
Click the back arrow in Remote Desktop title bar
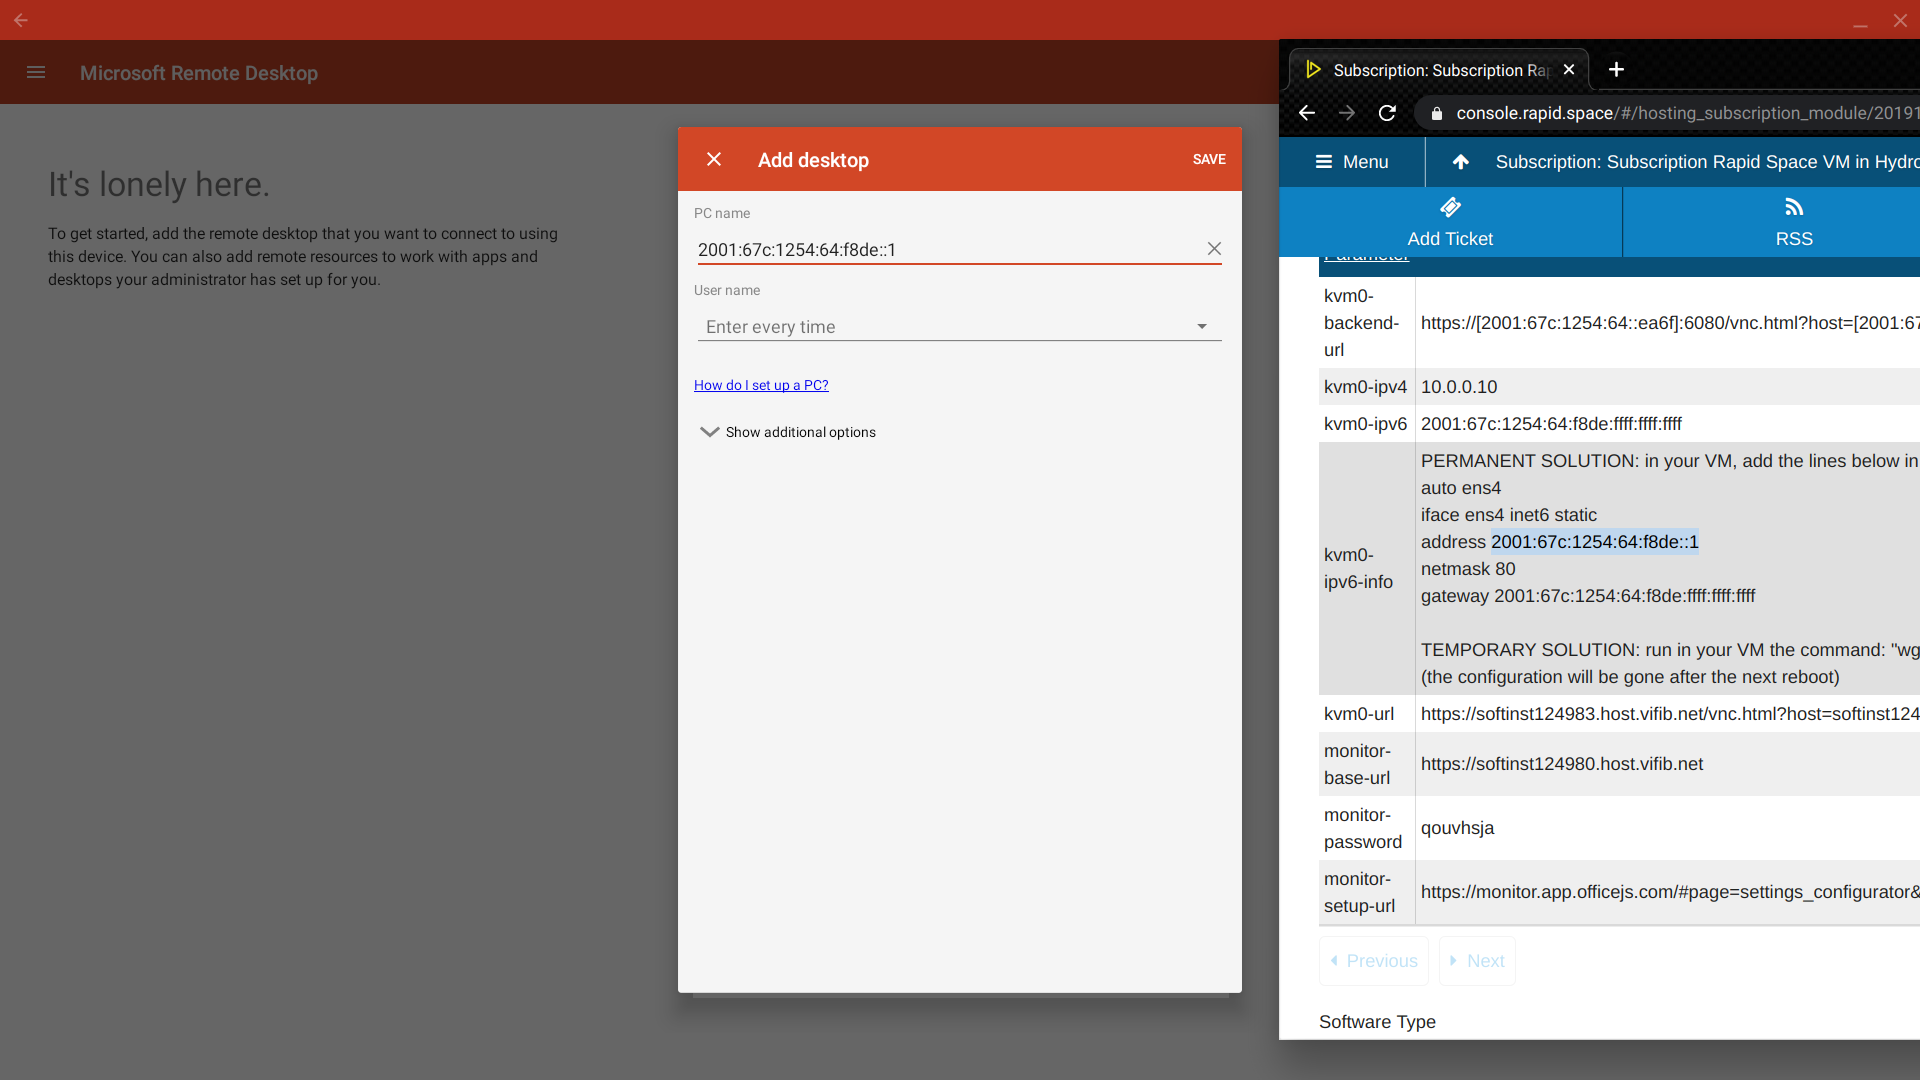point(21,20)
